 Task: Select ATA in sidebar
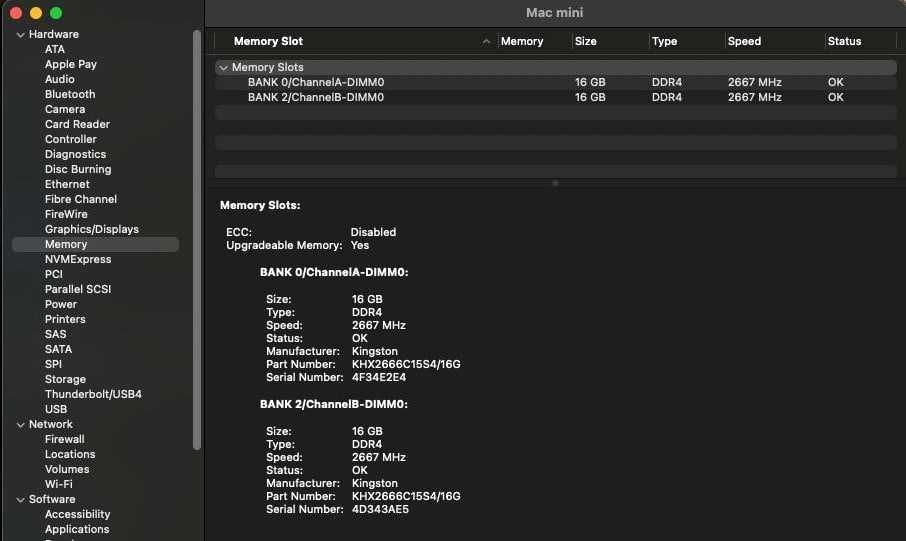(55, 49)
